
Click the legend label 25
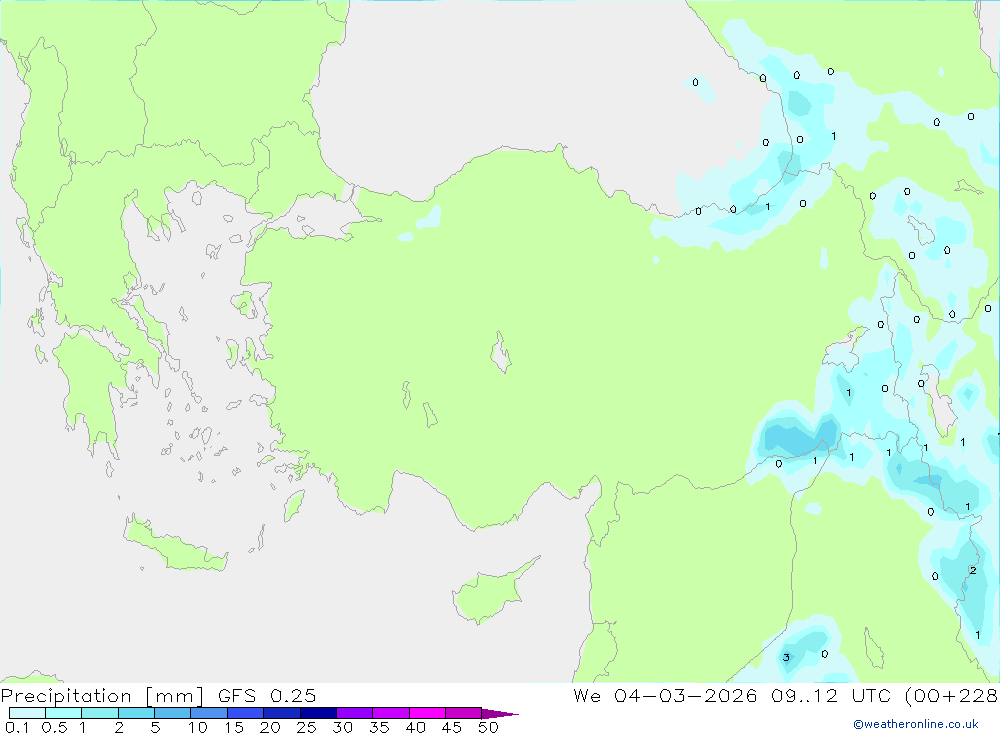click(307, 727)
